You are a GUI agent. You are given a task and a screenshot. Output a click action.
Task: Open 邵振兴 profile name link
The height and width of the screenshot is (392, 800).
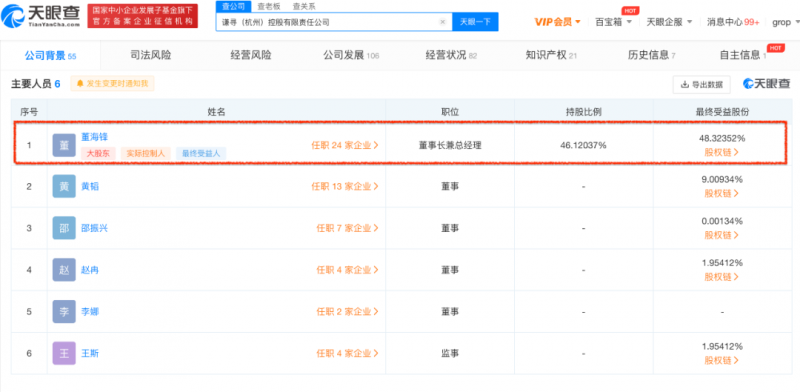tap(94, 228)
